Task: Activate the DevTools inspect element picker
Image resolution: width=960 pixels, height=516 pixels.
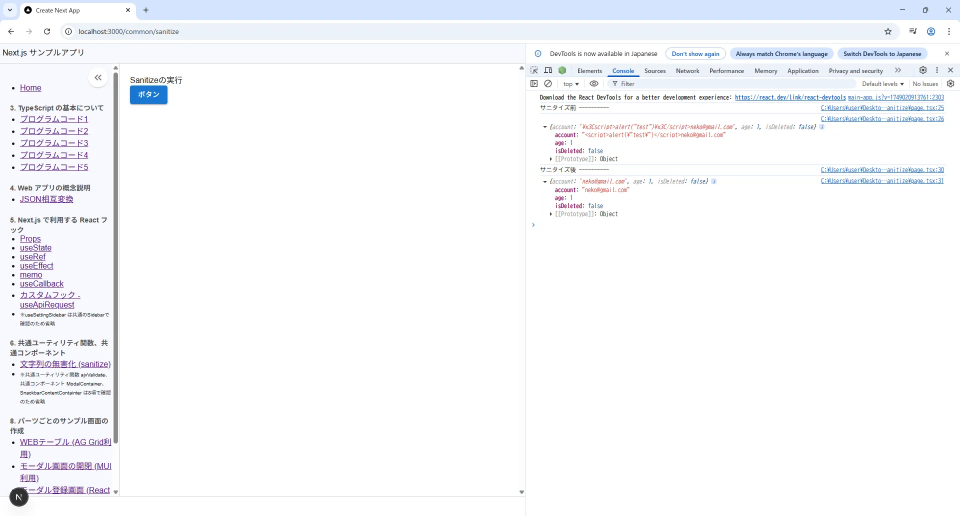Action: tap(534, 70)
